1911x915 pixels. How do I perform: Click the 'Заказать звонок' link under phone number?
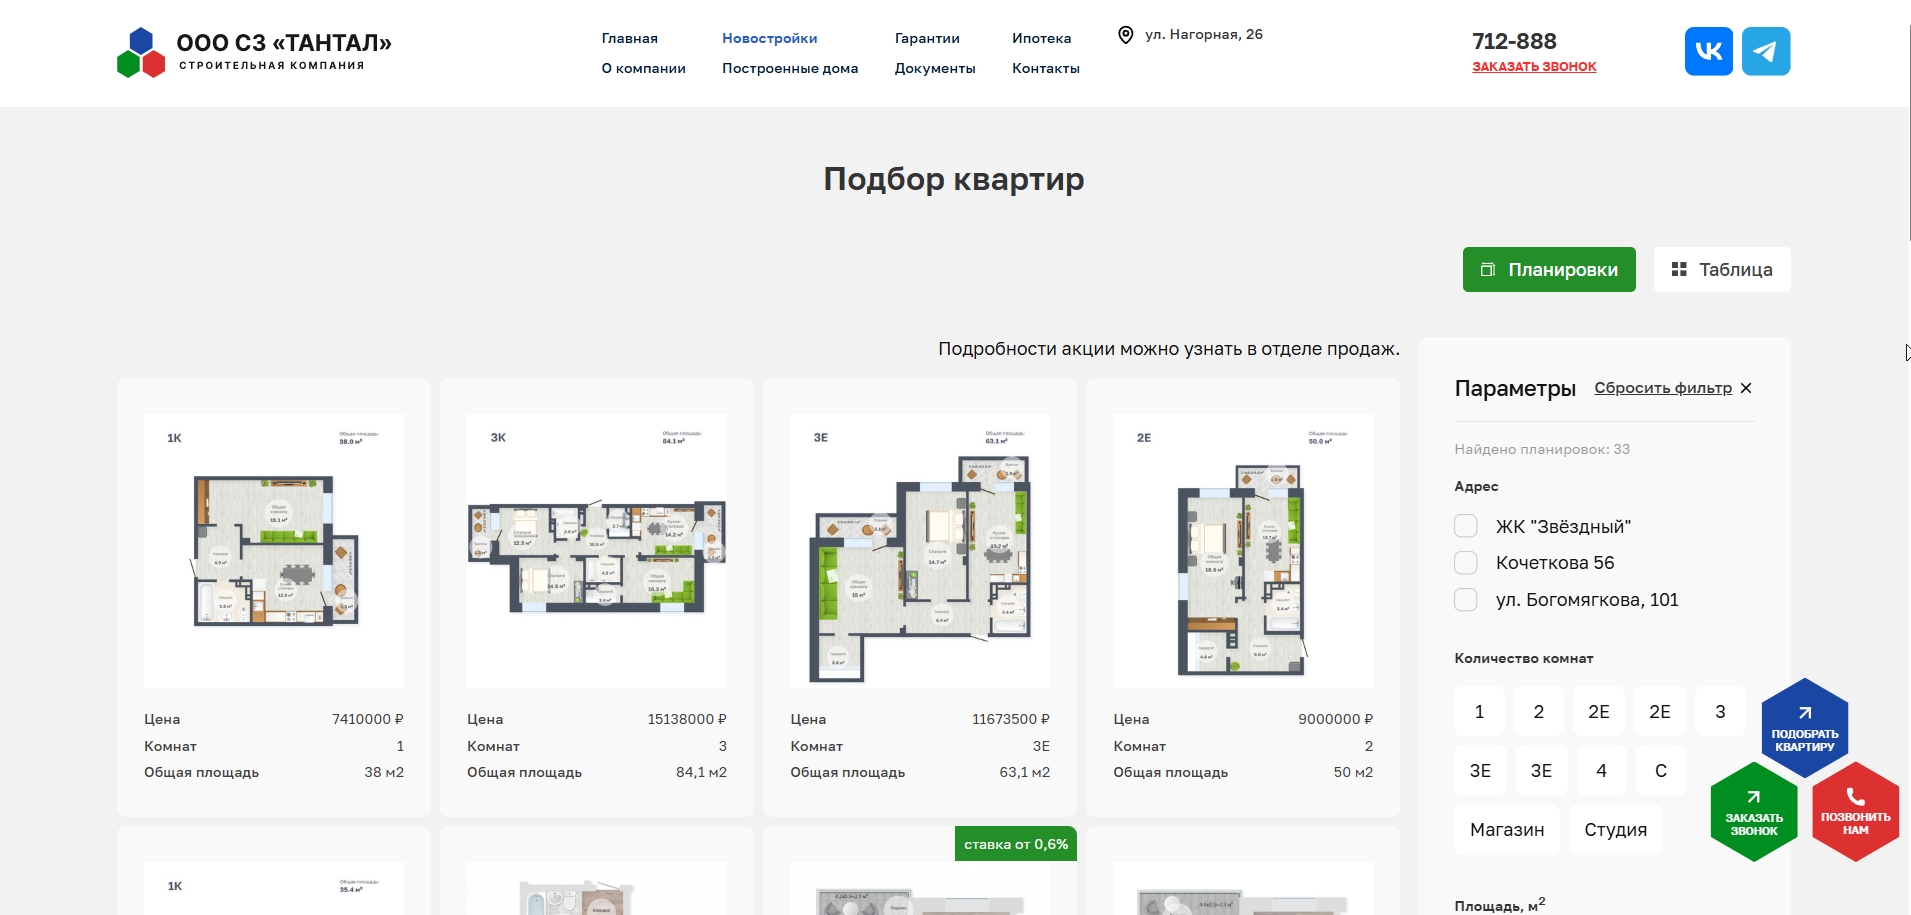click(x=1533, y=67)
